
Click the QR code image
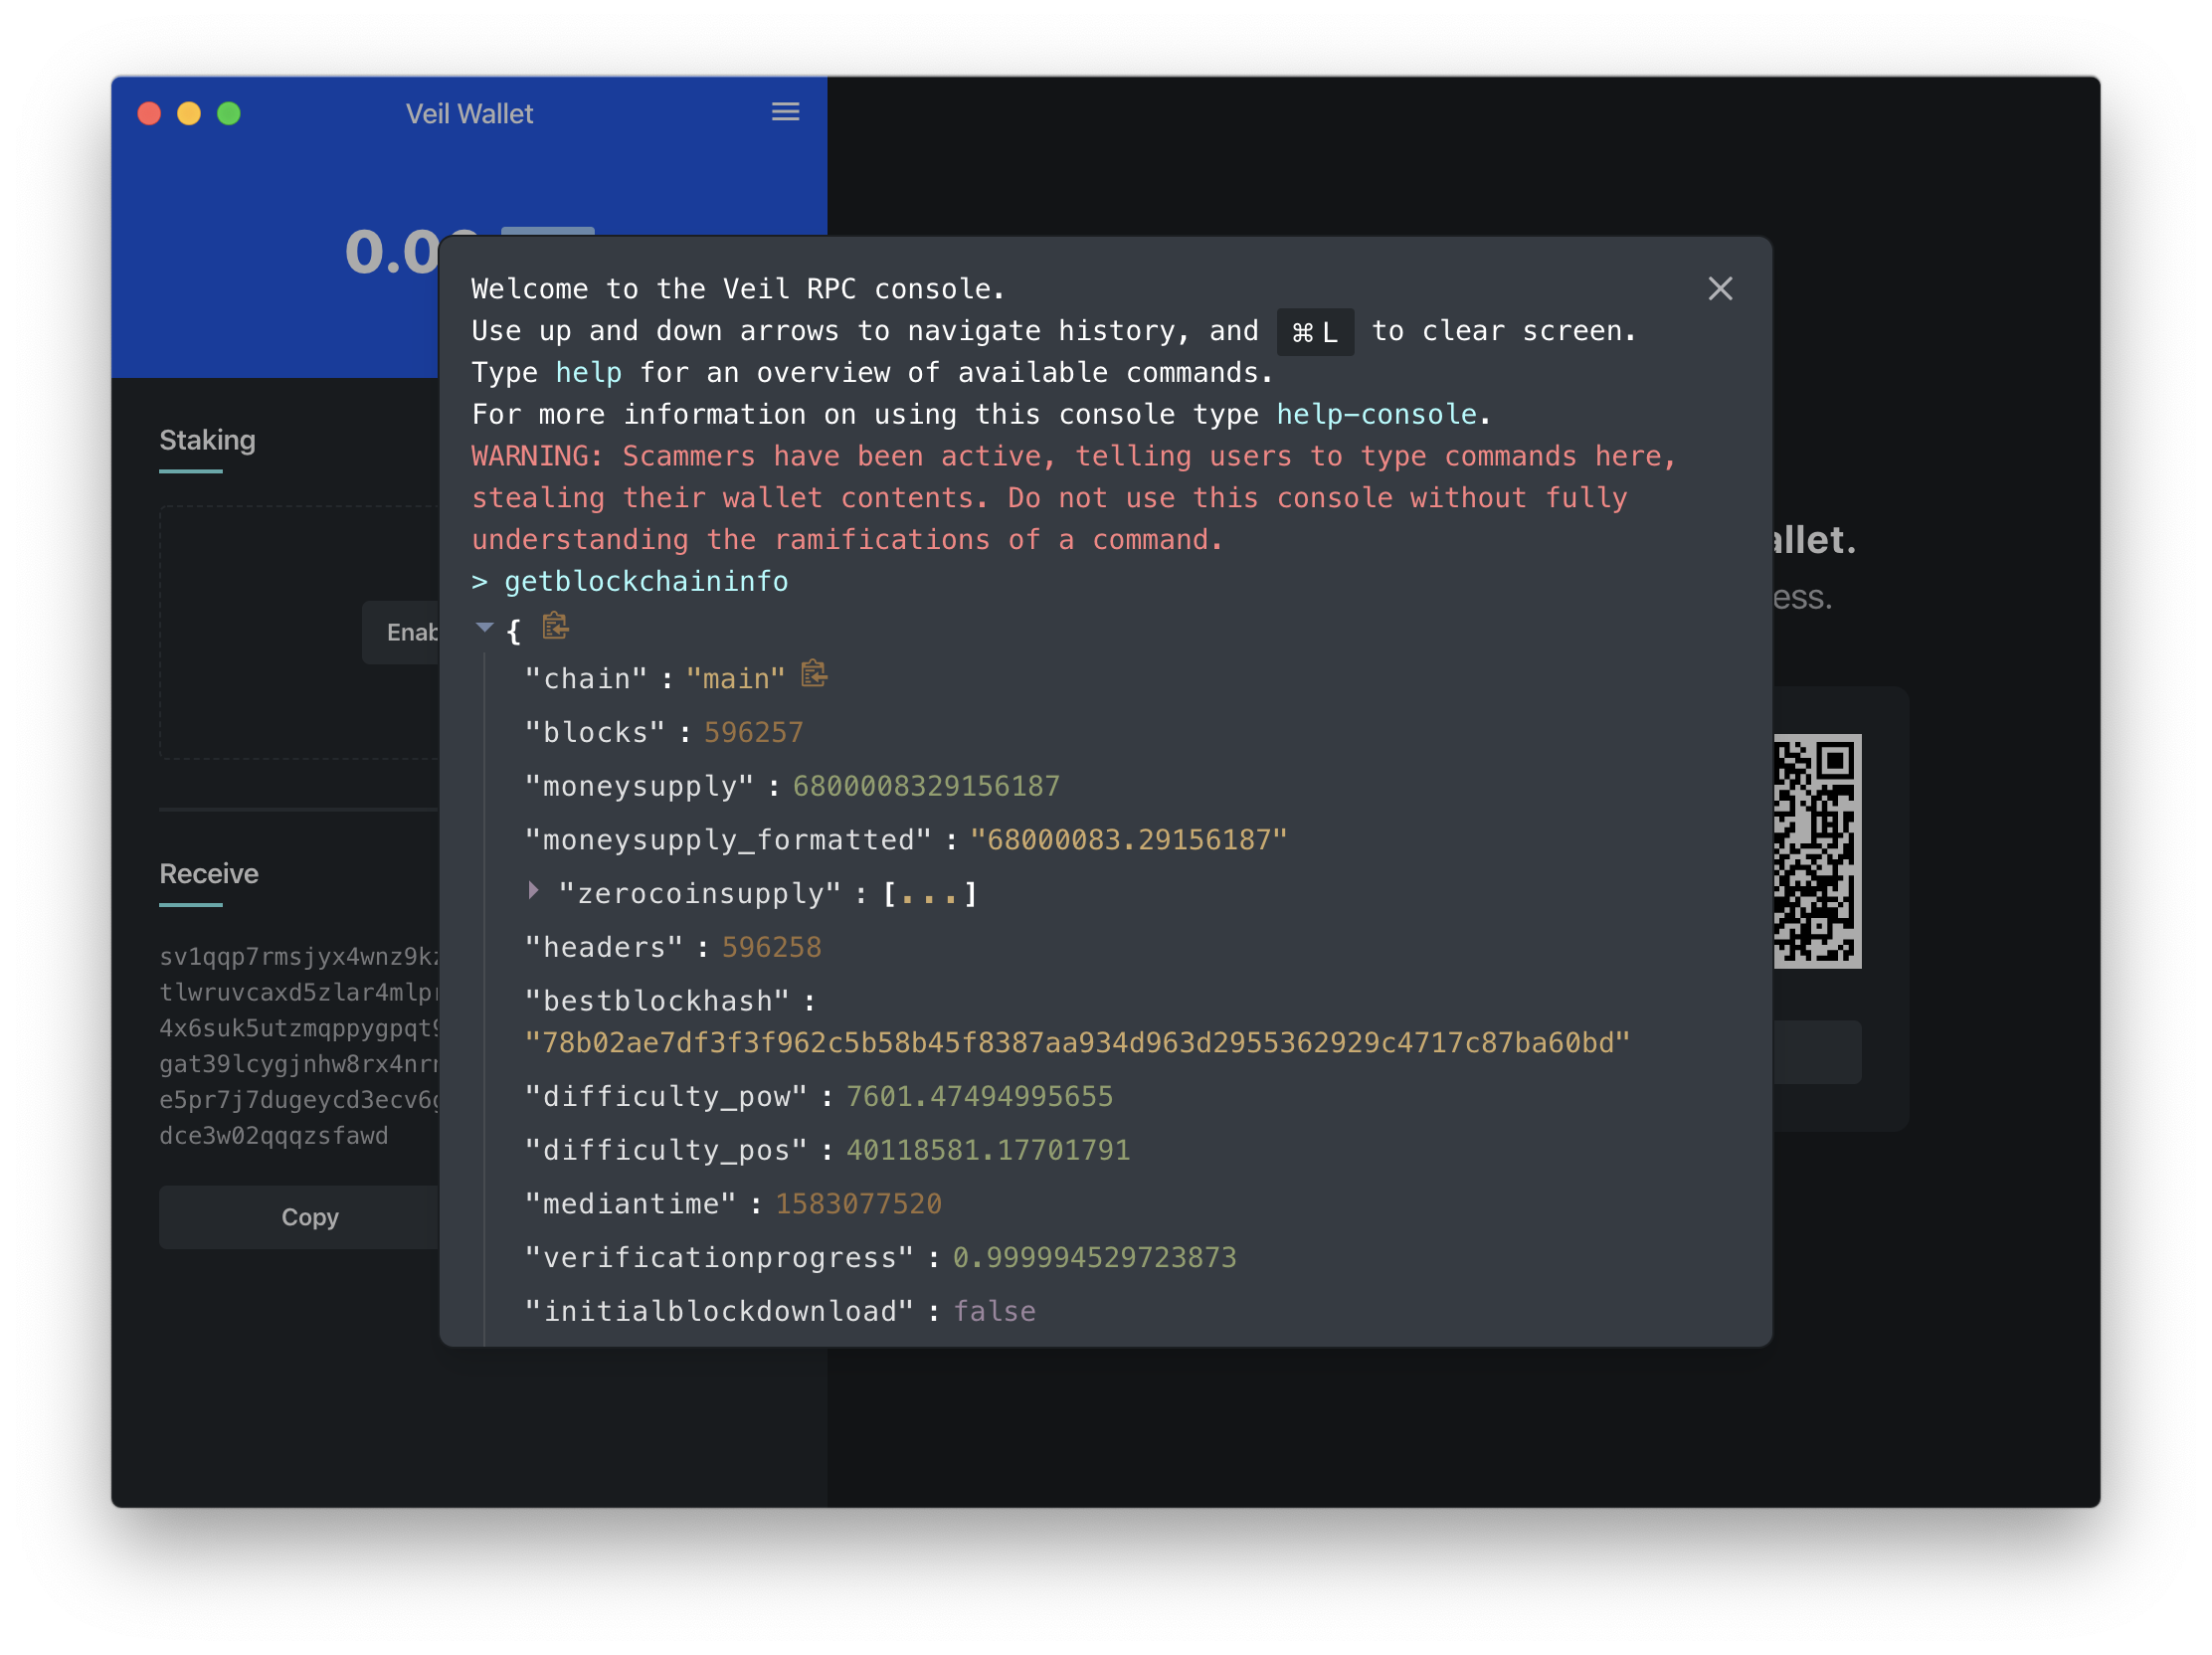pyautogui.click(x=1817, y=851)
